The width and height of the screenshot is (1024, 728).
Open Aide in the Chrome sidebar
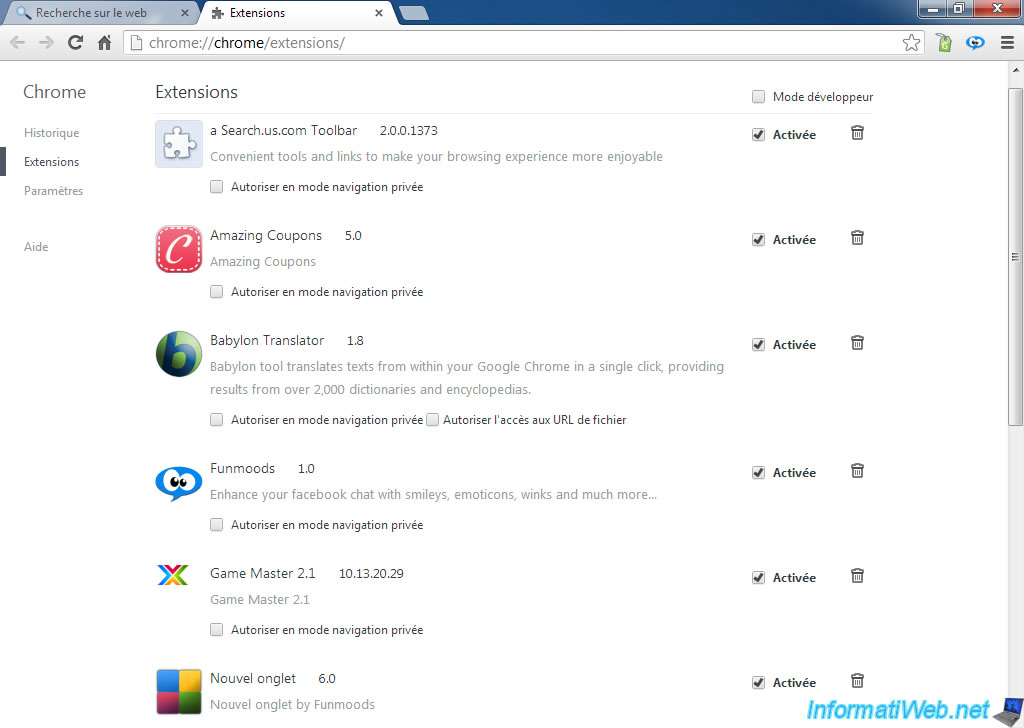coord(36,247)
